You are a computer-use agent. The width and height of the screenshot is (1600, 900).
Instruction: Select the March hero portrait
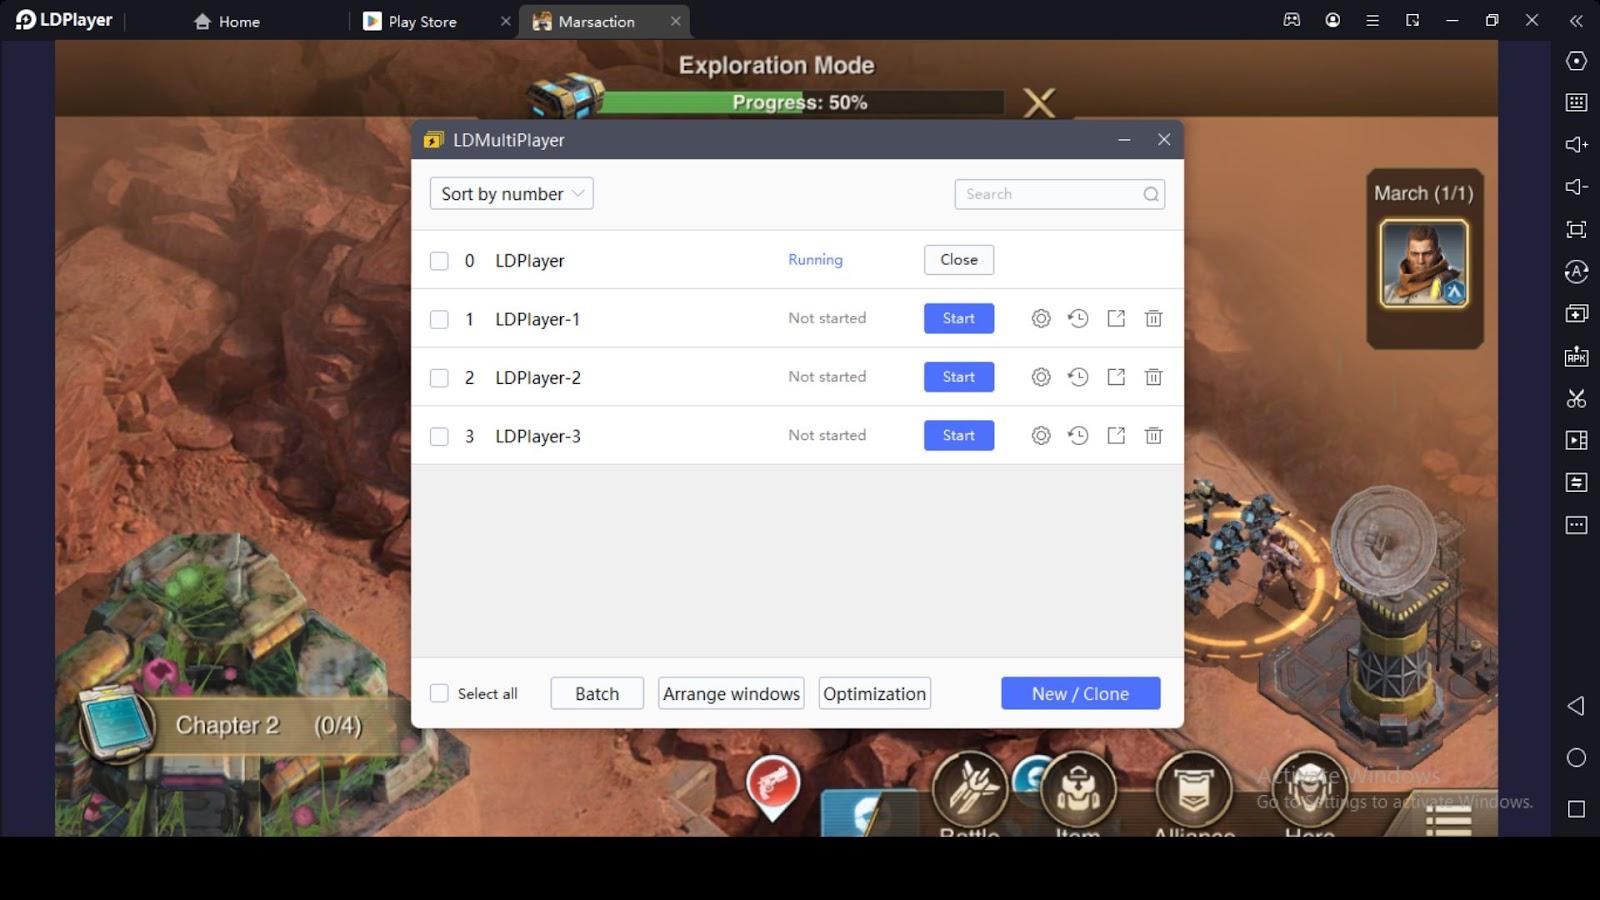(x=1424, y=263)
